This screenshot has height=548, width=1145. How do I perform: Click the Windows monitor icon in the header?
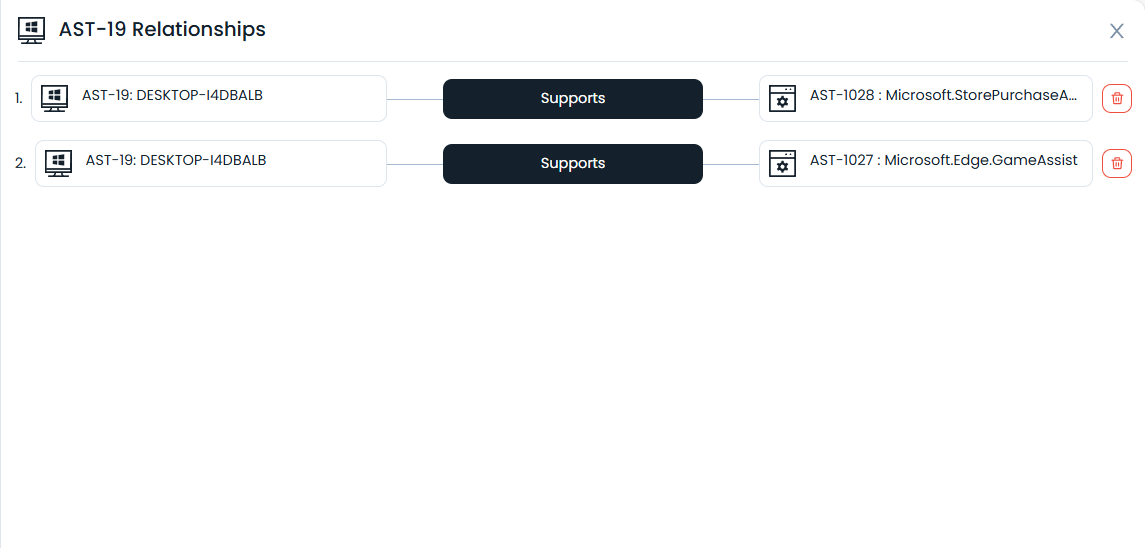coord(32,30)
